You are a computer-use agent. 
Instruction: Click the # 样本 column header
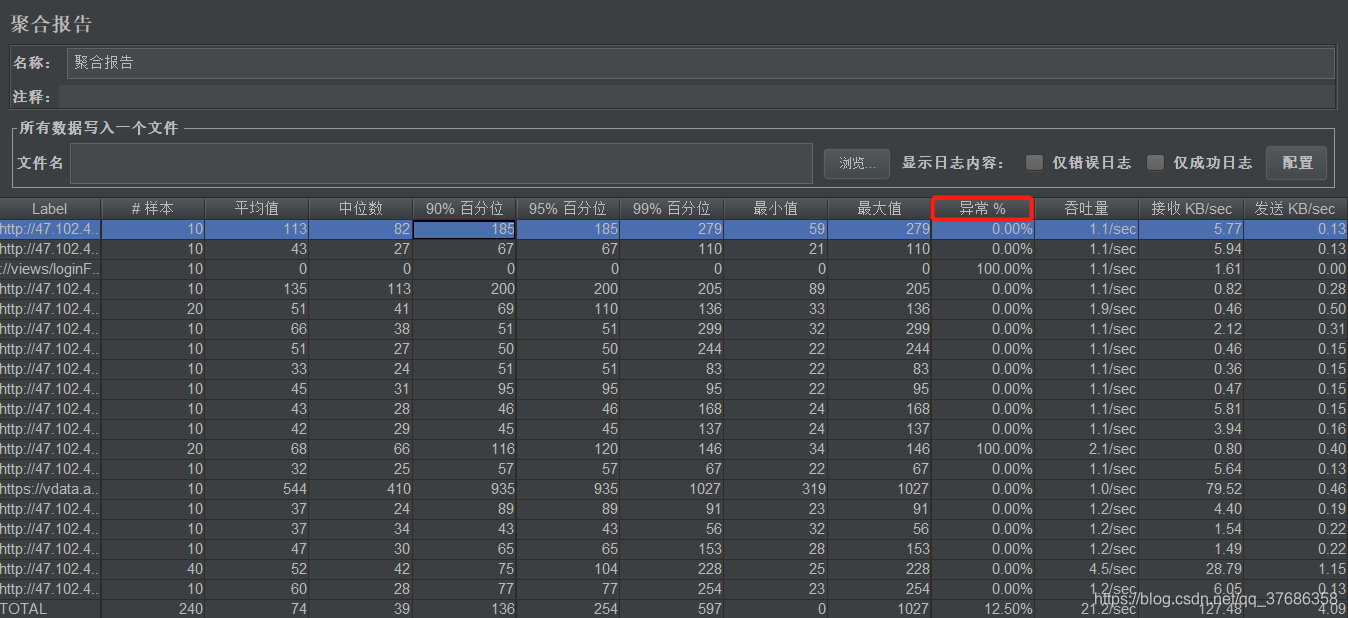(x=153, y=209)
